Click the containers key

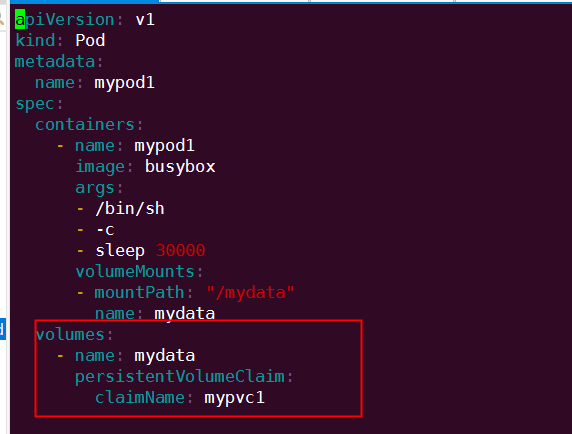pos(85,125)
